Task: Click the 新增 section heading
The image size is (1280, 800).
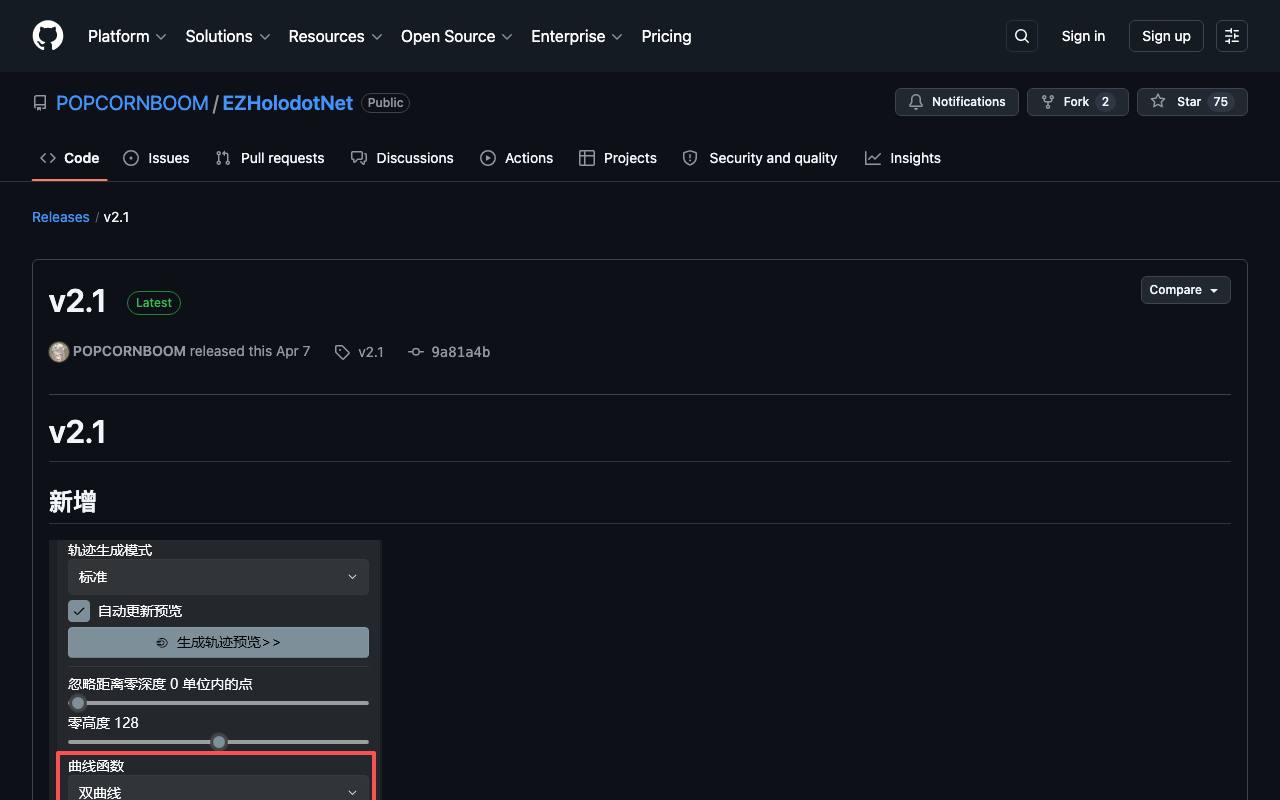Action: [x=73, y=502]
